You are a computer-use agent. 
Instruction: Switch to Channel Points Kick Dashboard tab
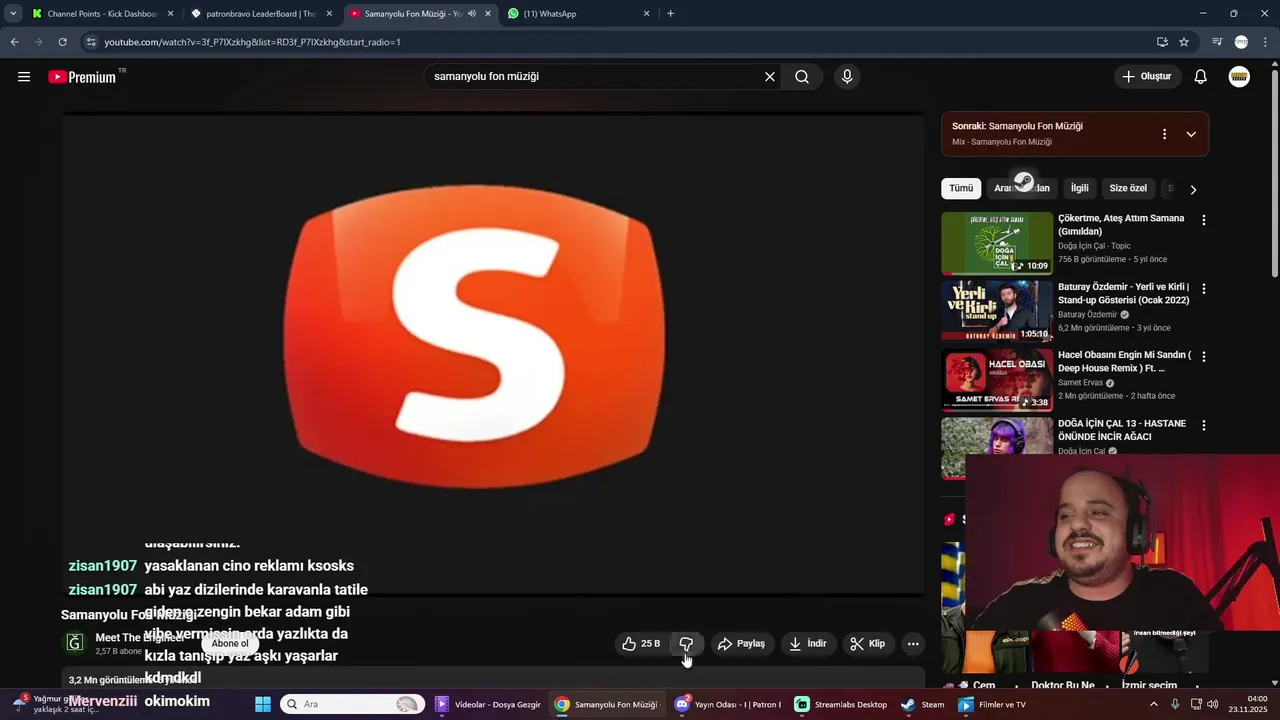(x=102, y=14)
